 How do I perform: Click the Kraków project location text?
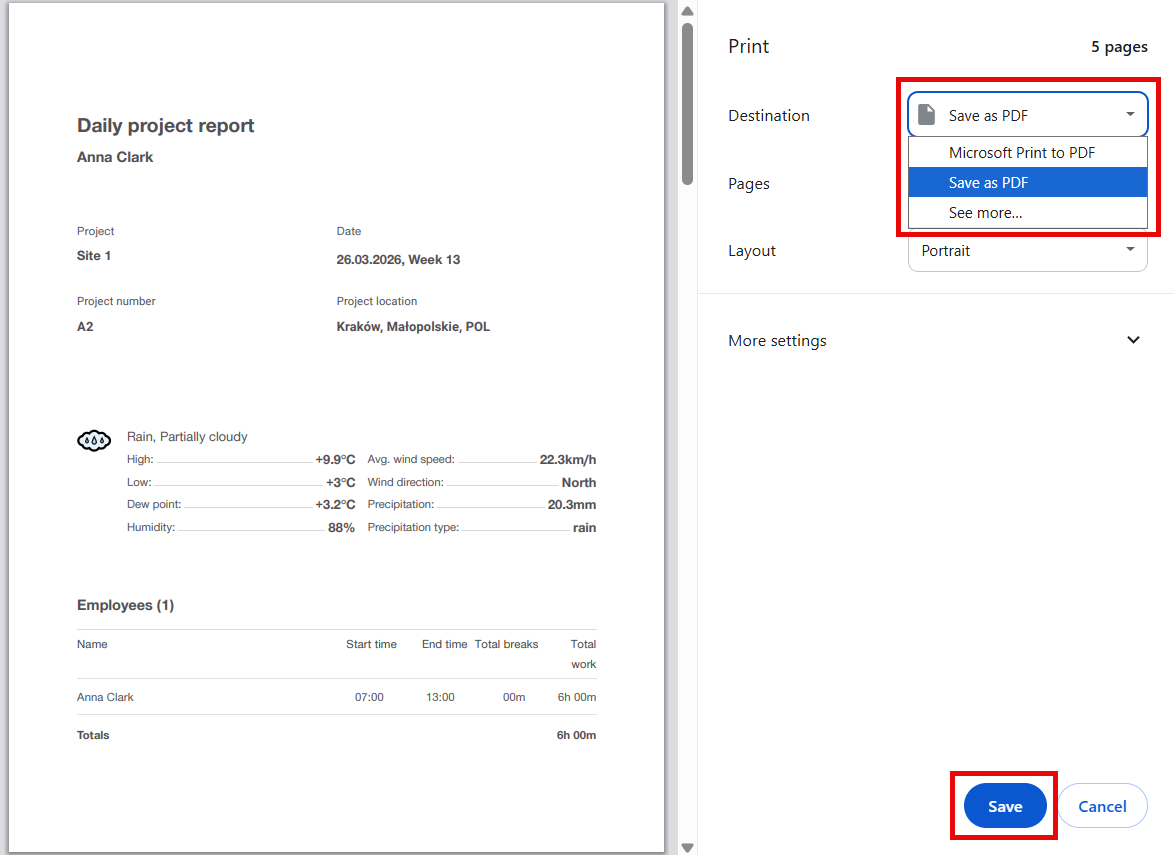413,327
